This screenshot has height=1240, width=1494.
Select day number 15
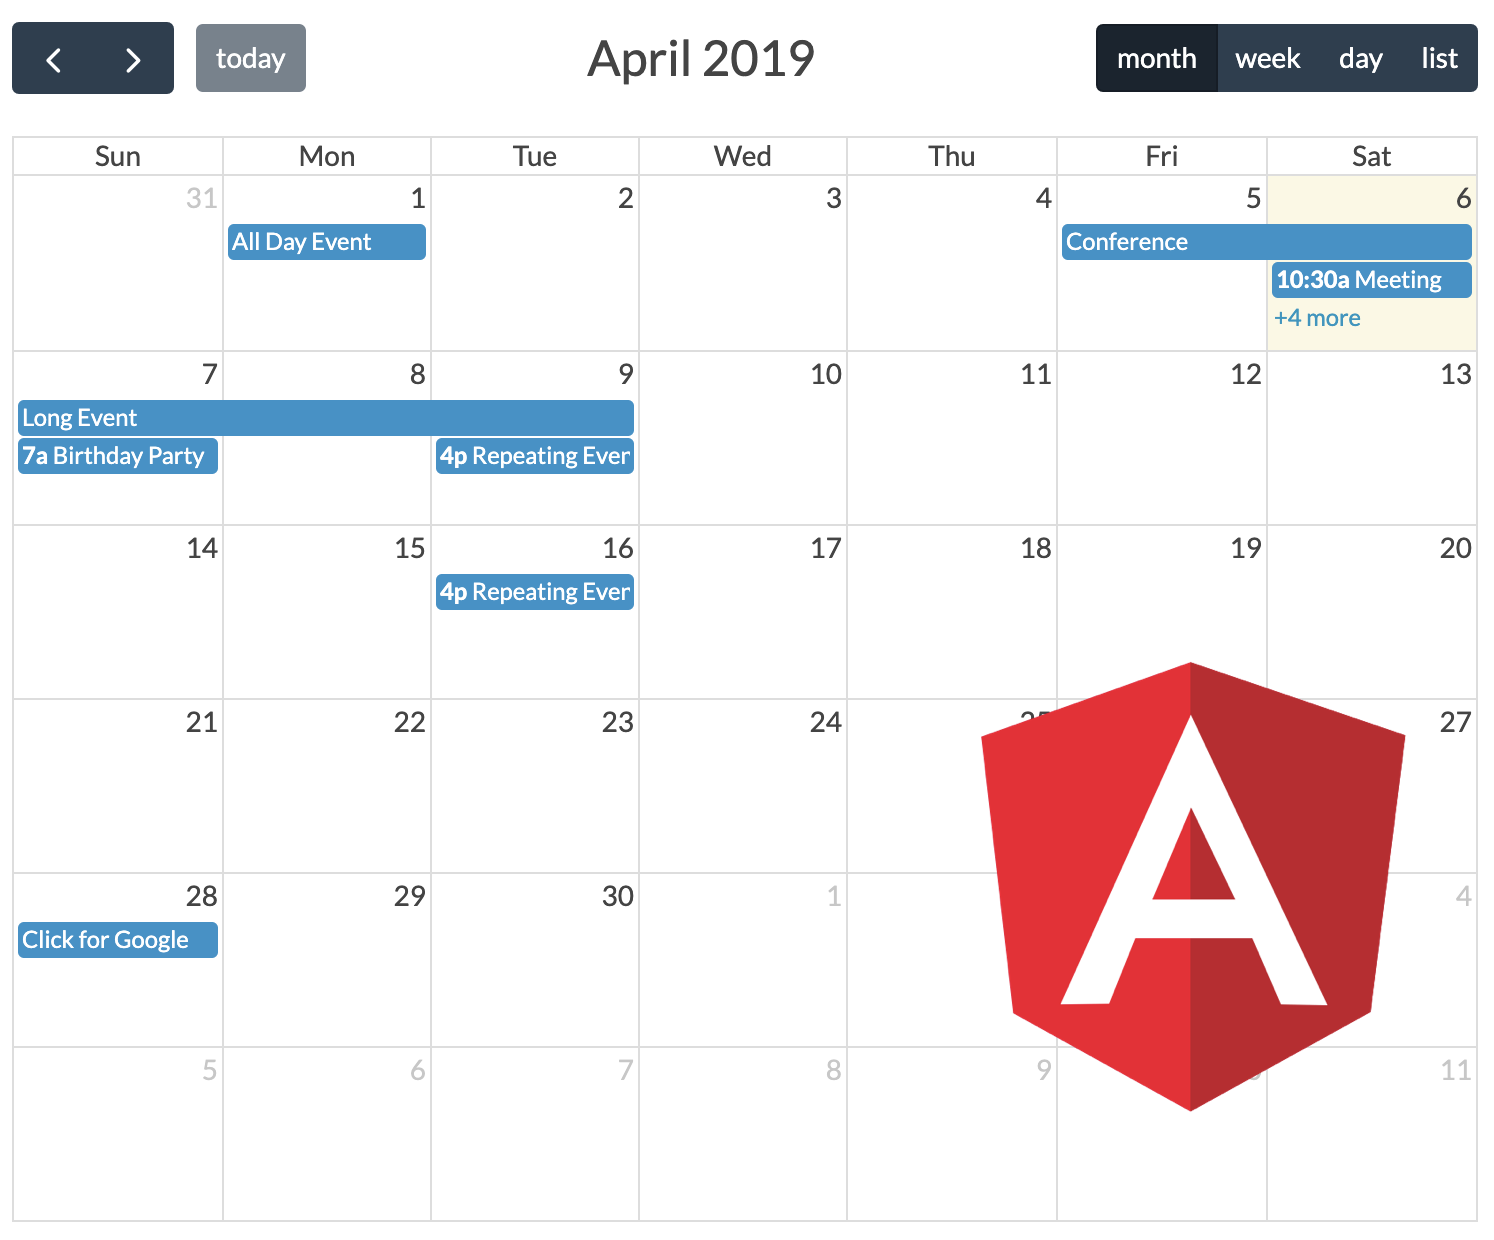(410, 548)
